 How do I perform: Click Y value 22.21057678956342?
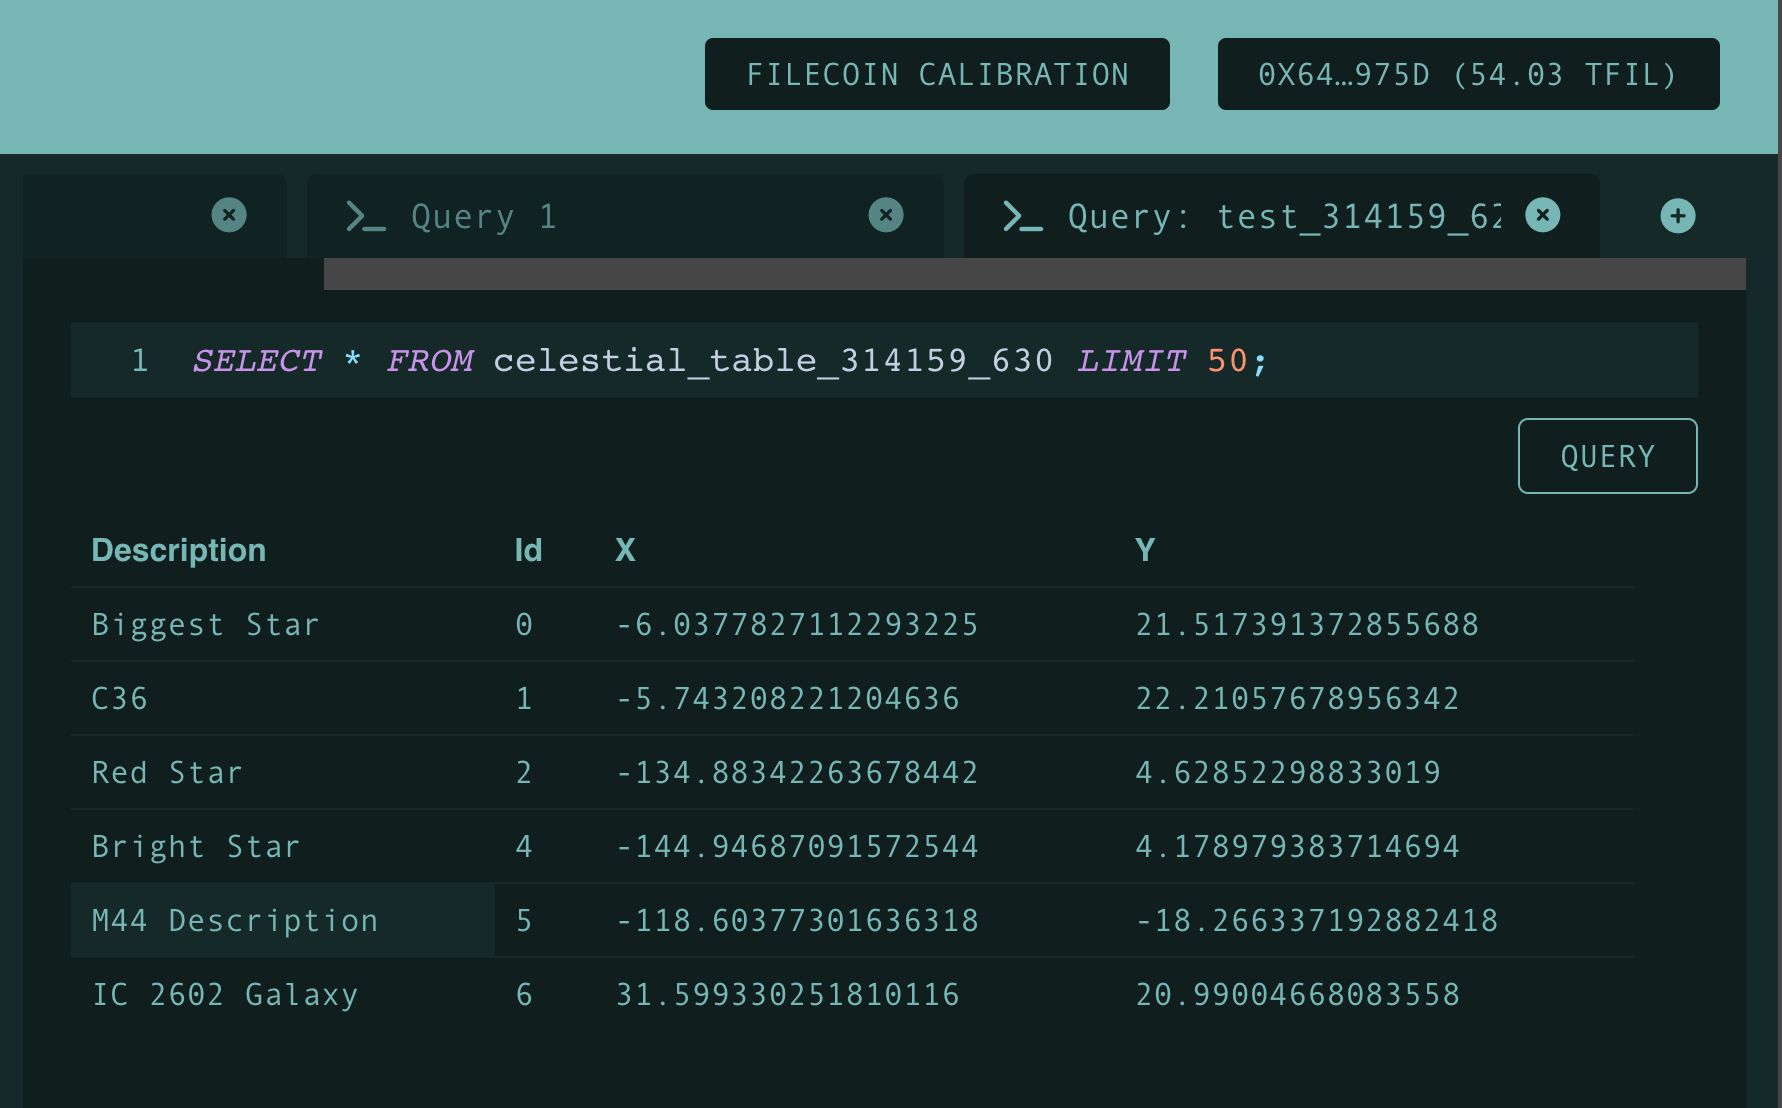[x=1298, y=699]
